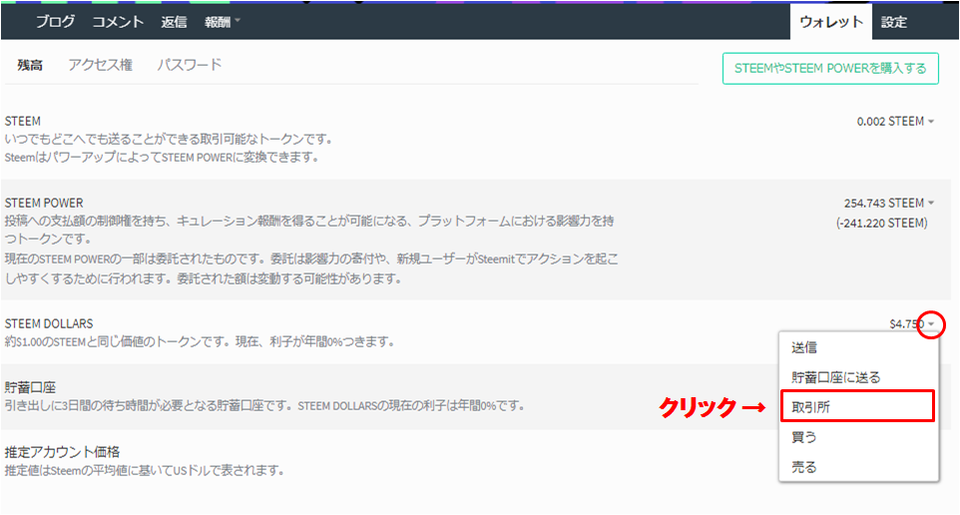Expand the 報酬 dropdown menu

[222, 21]
